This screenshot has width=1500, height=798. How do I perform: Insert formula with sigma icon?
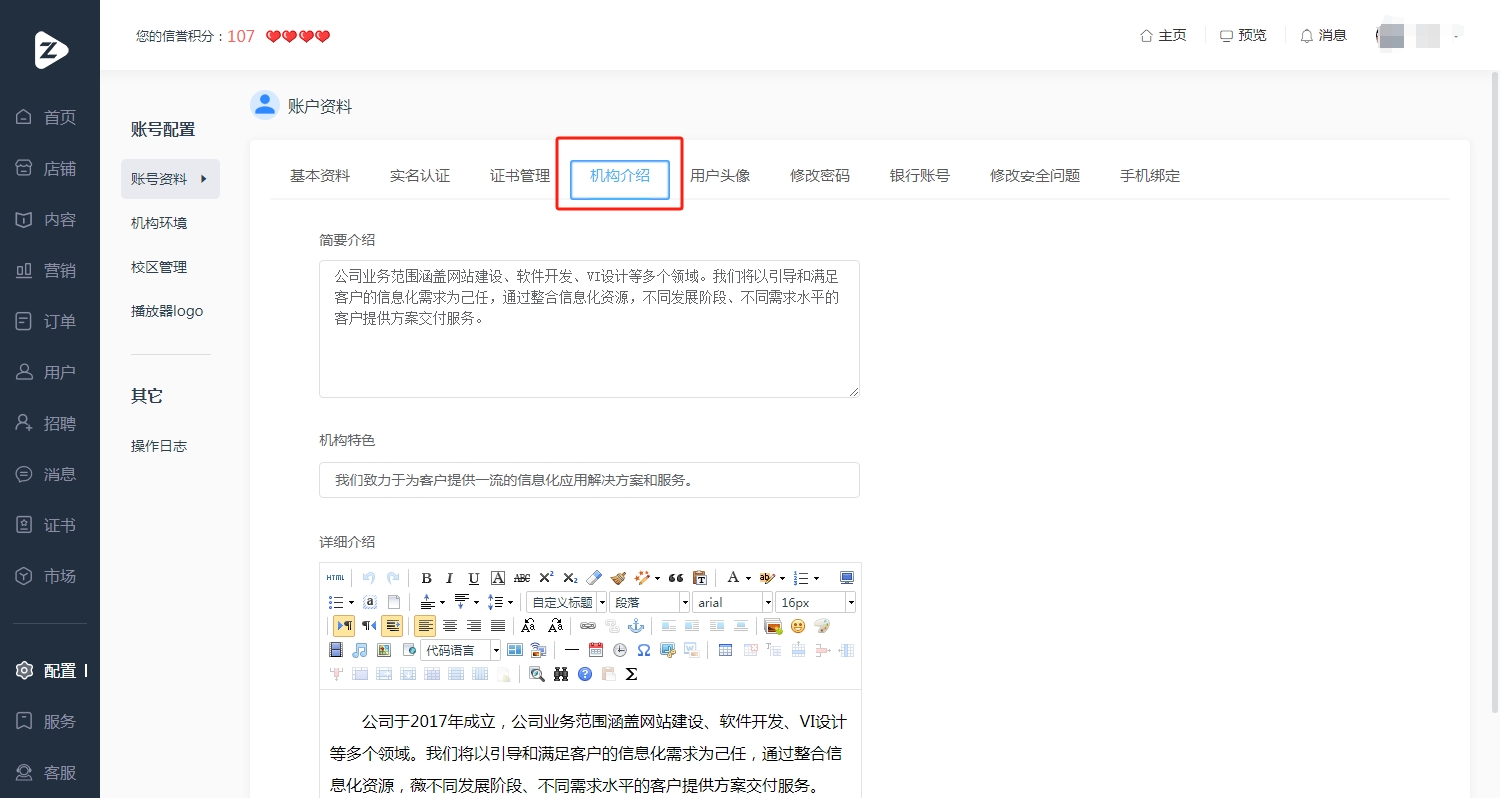tap(631, 674)
